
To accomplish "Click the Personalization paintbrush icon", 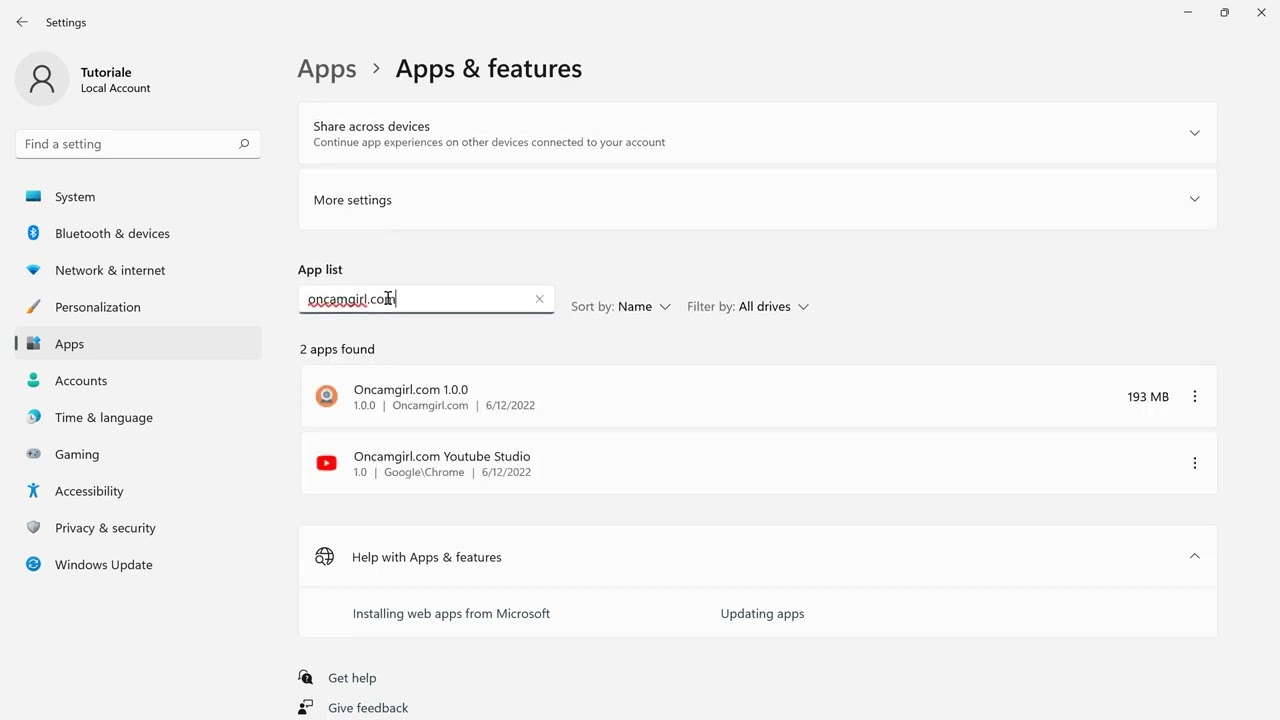I will point(34,307).
